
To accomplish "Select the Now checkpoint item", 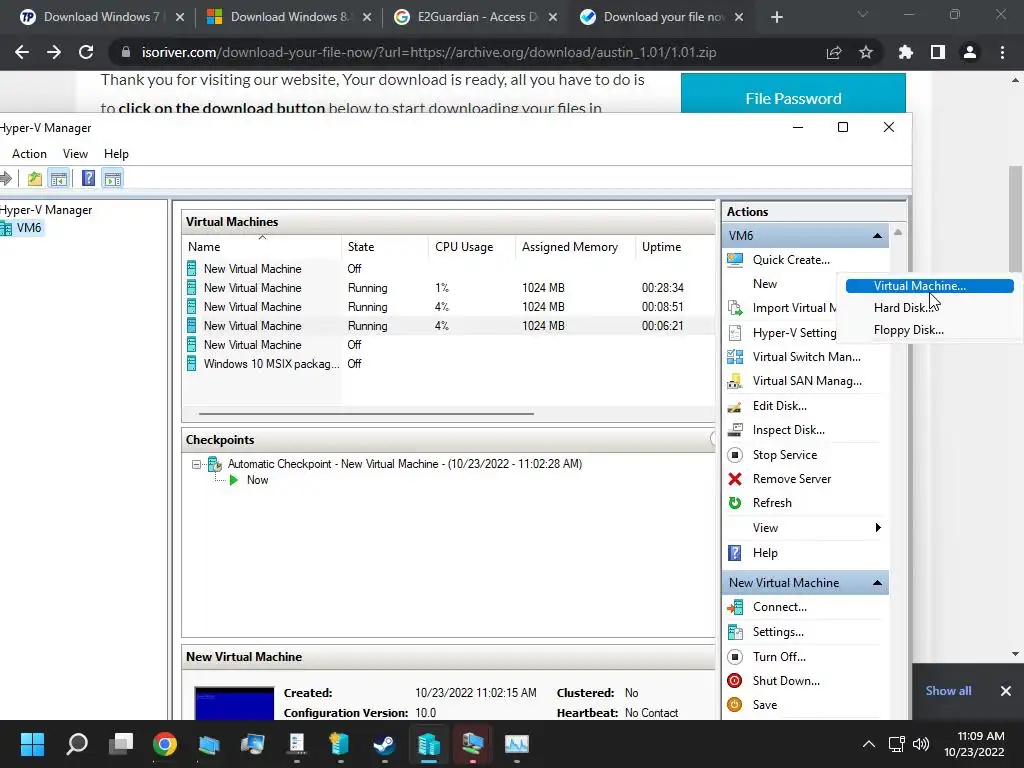I will [x=257, y=480].
